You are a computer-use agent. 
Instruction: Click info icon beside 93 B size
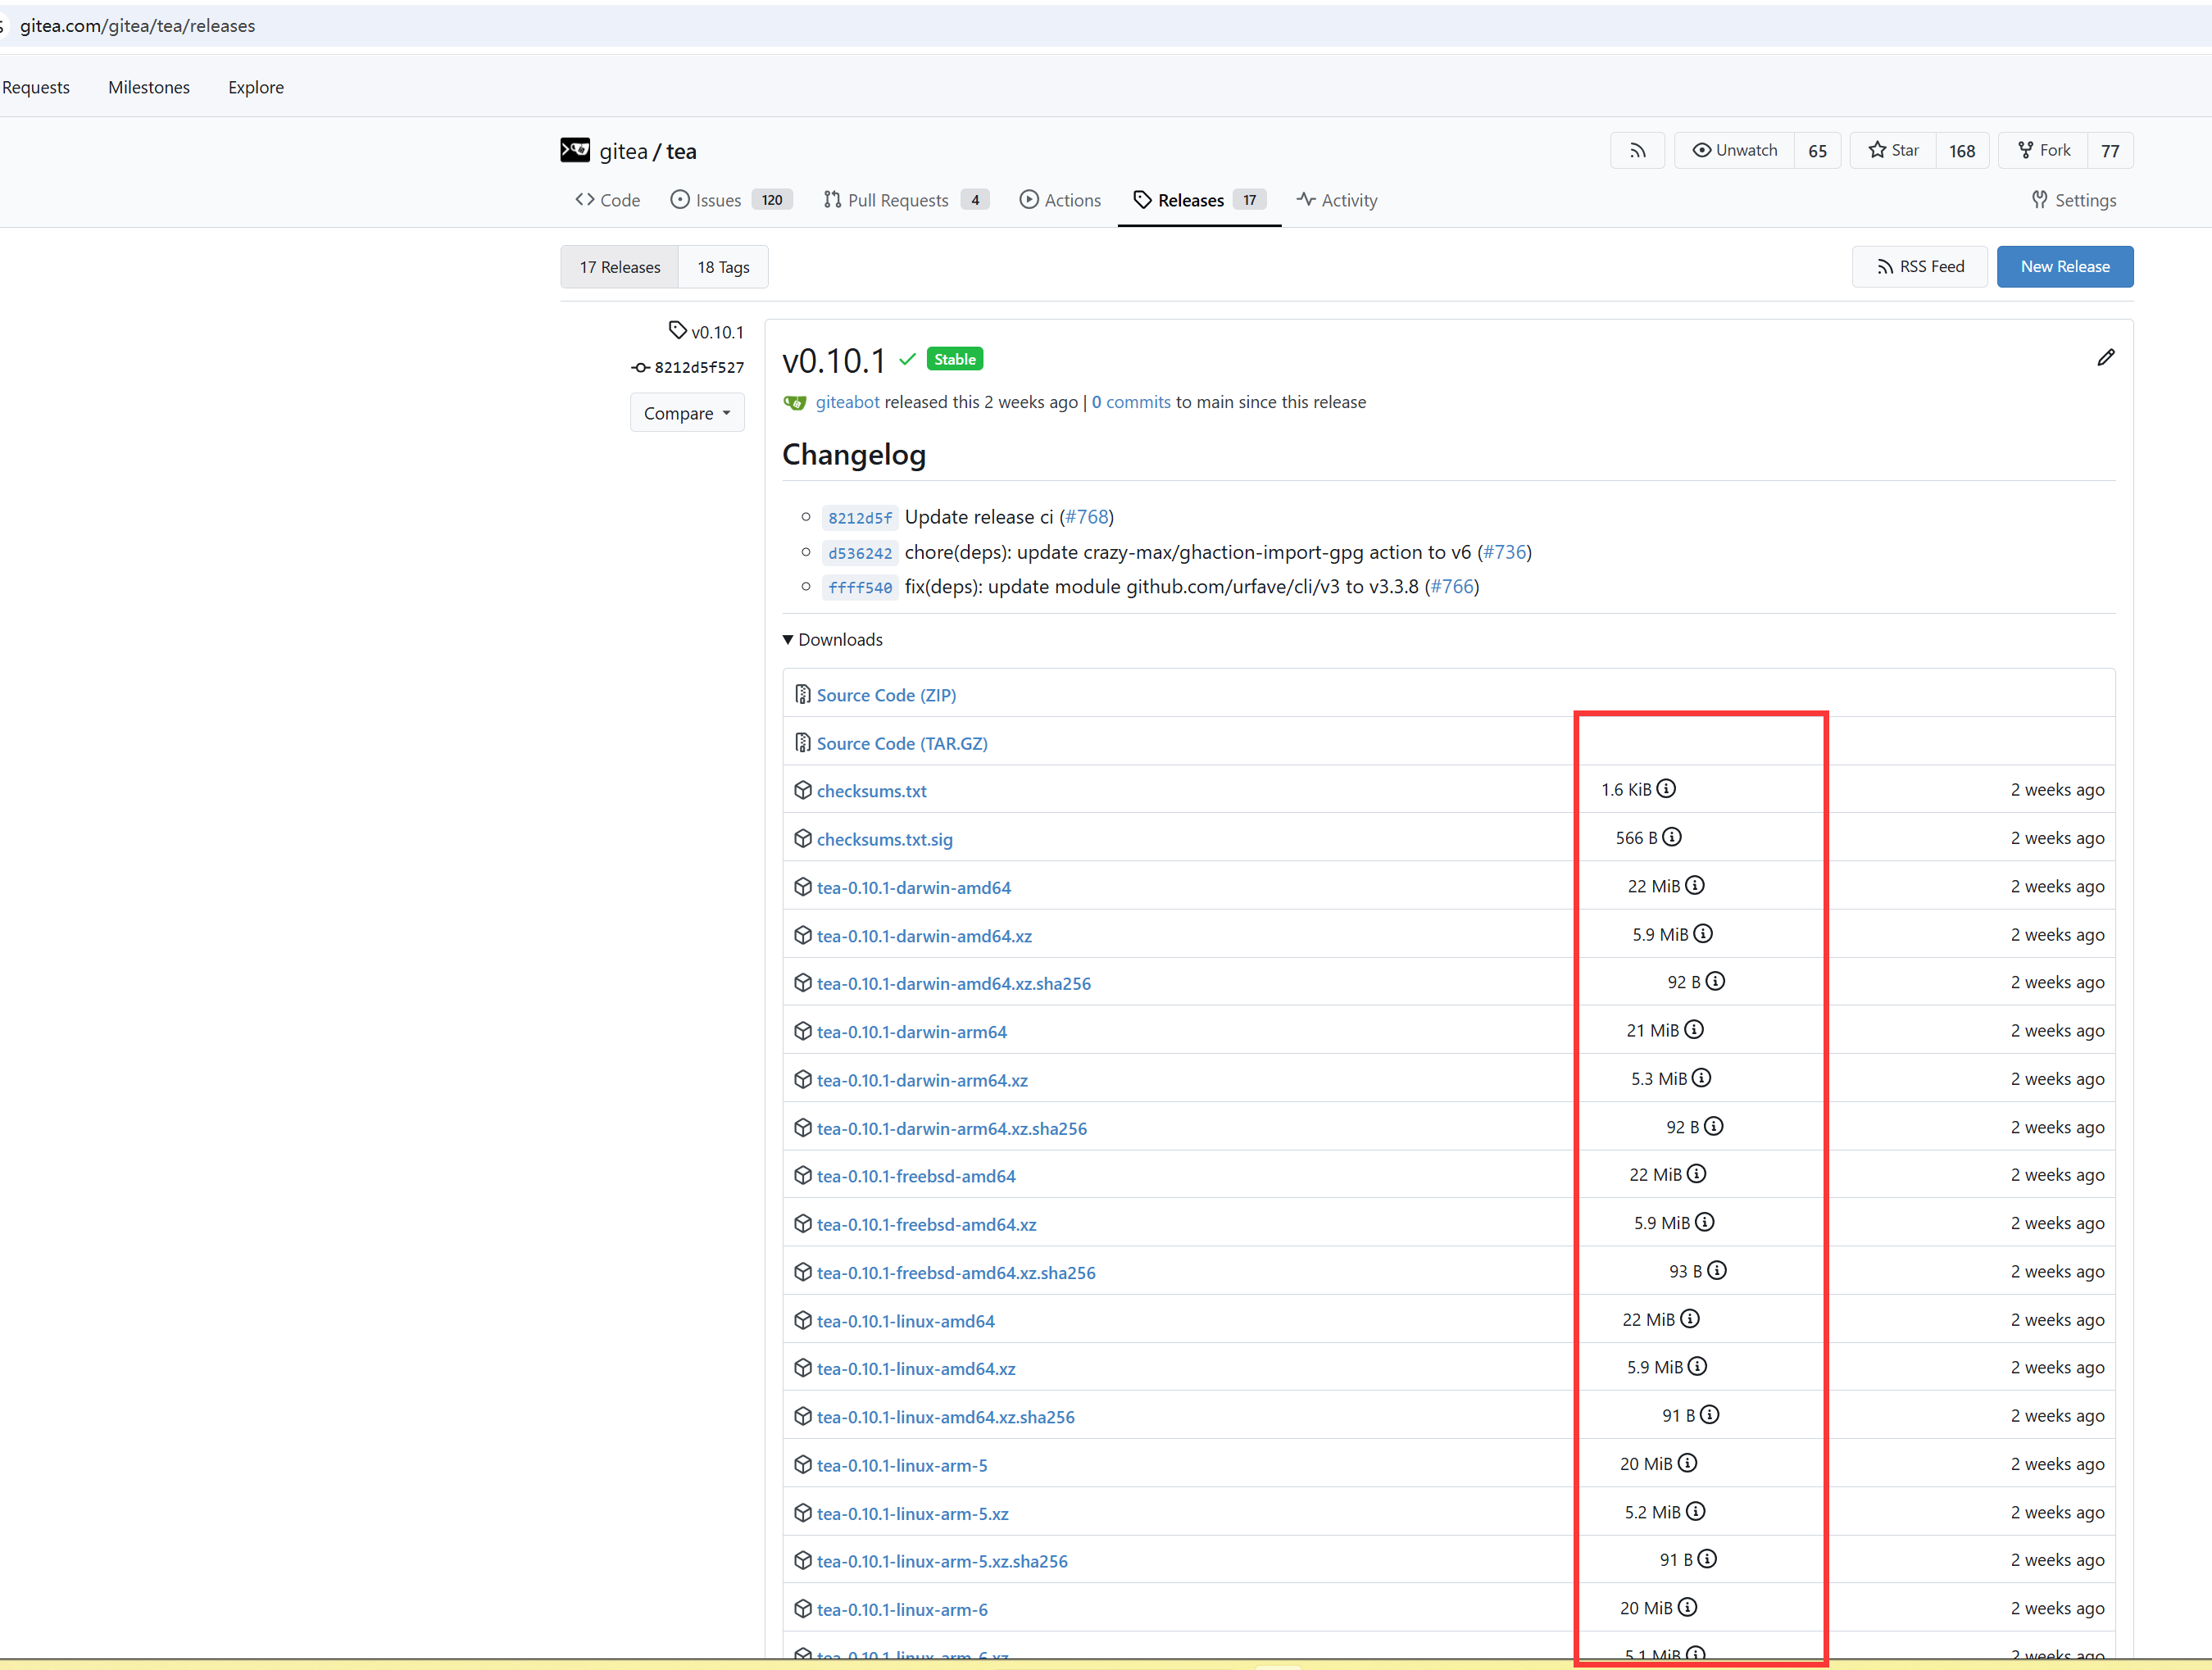coord(1717,1271)
